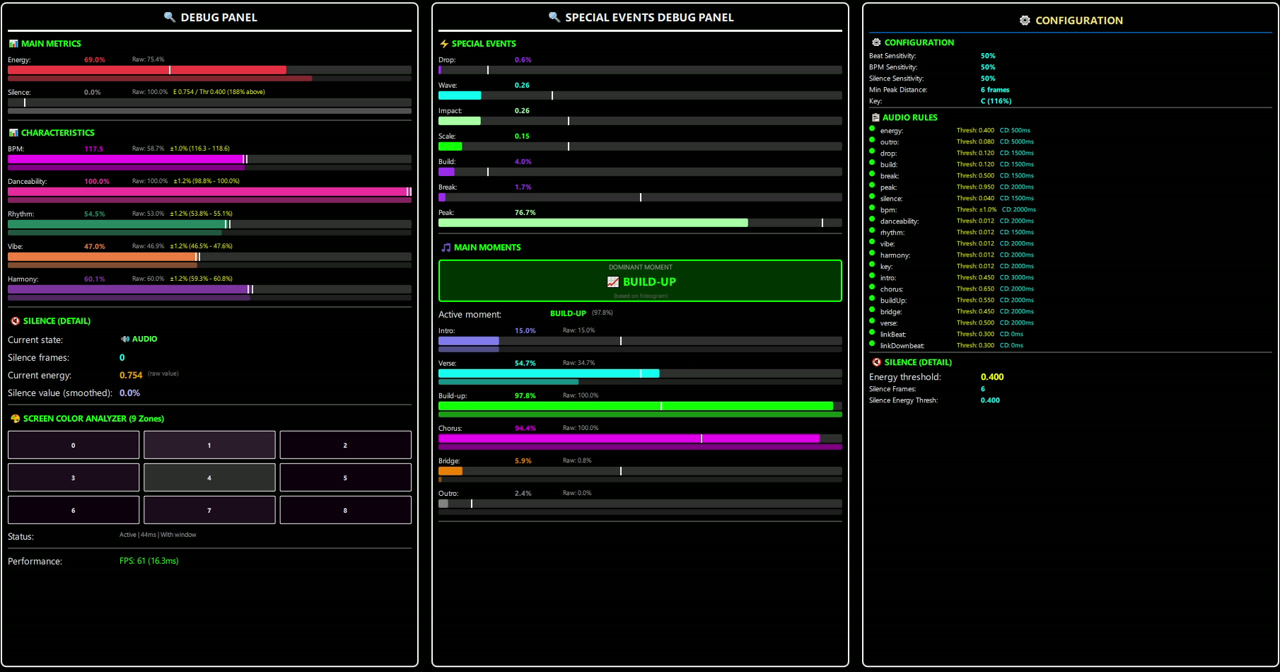
Task: Click the 'Active | 44ms | With window' status text
Action: (x=158, y=535)
